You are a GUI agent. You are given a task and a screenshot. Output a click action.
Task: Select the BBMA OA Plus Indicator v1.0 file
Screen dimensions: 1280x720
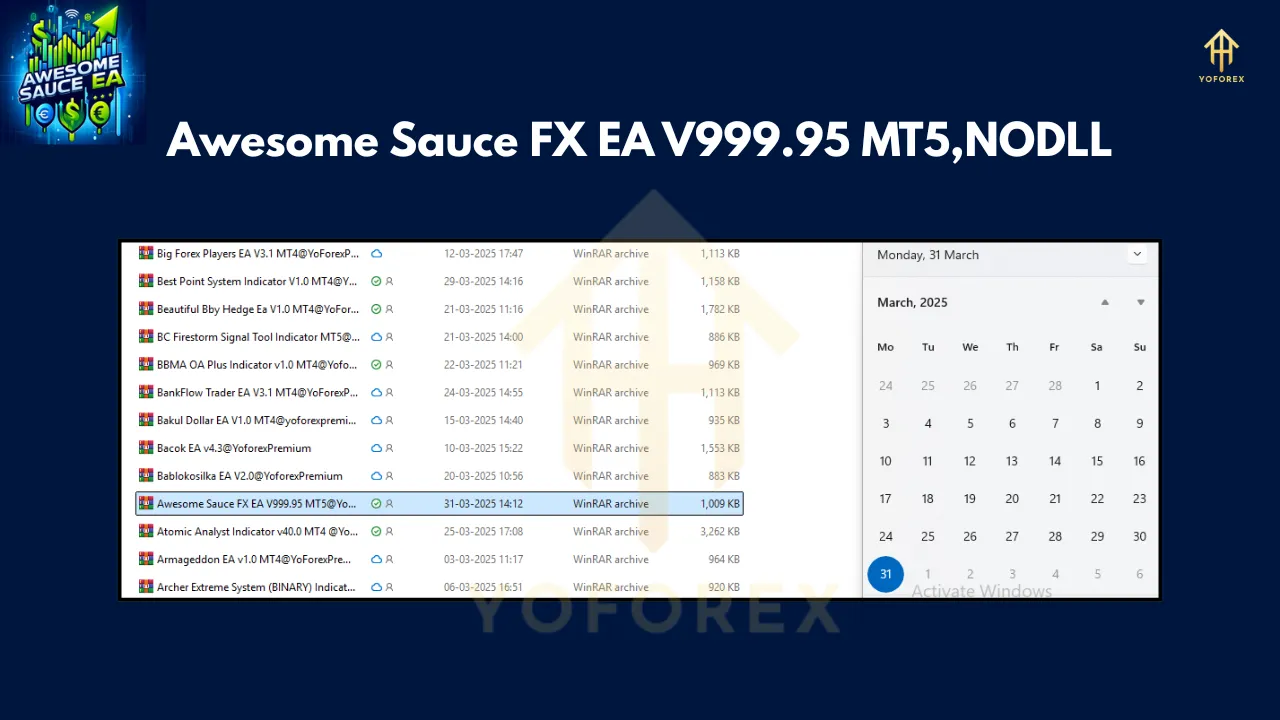coord(258,365)
